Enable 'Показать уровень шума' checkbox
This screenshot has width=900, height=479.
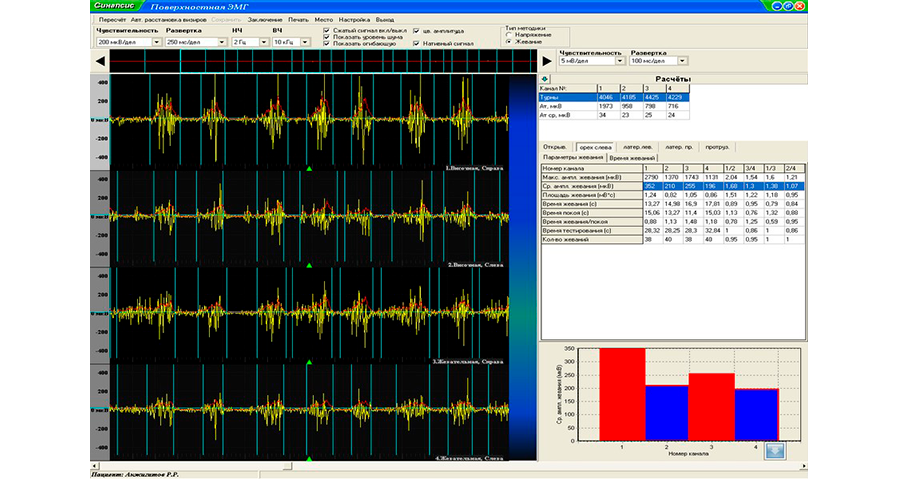point(328,38)
